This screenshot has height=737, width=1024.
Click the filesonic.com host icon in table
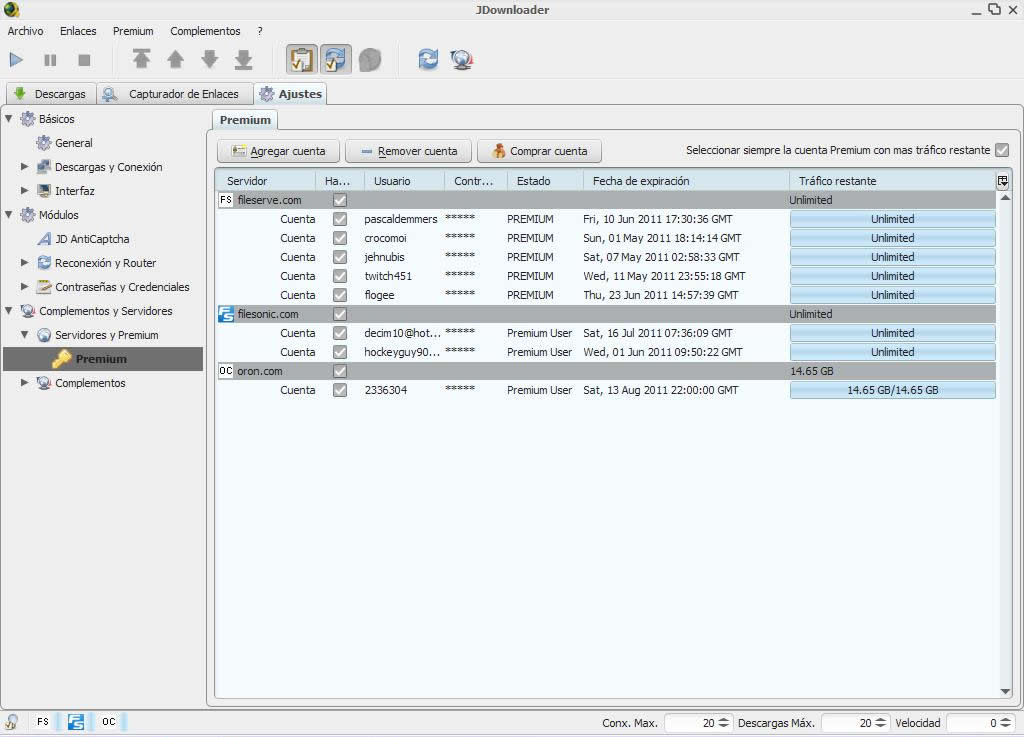tap(226, 314)
